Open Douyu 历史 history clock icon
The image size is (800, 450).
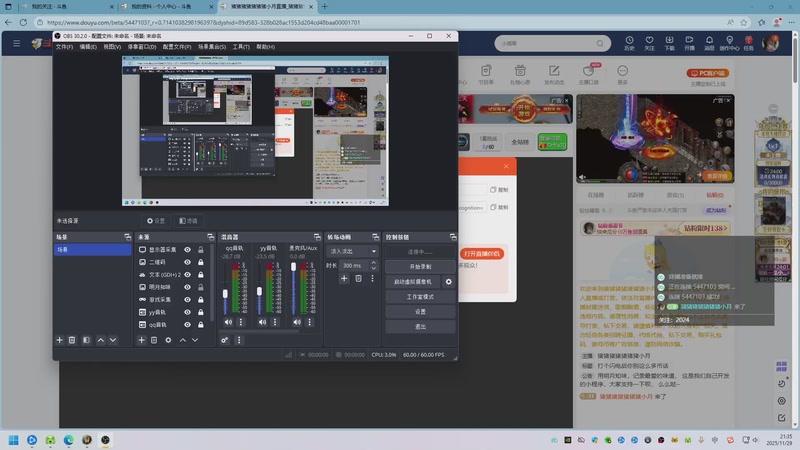629,43
